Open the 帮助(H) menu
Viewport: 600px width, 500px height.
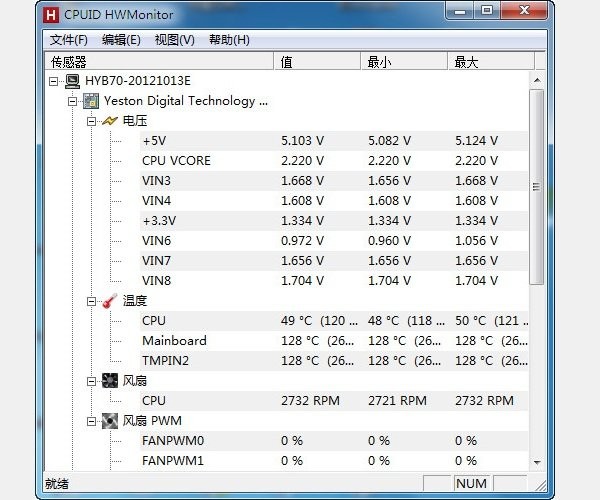coord(229,40)
